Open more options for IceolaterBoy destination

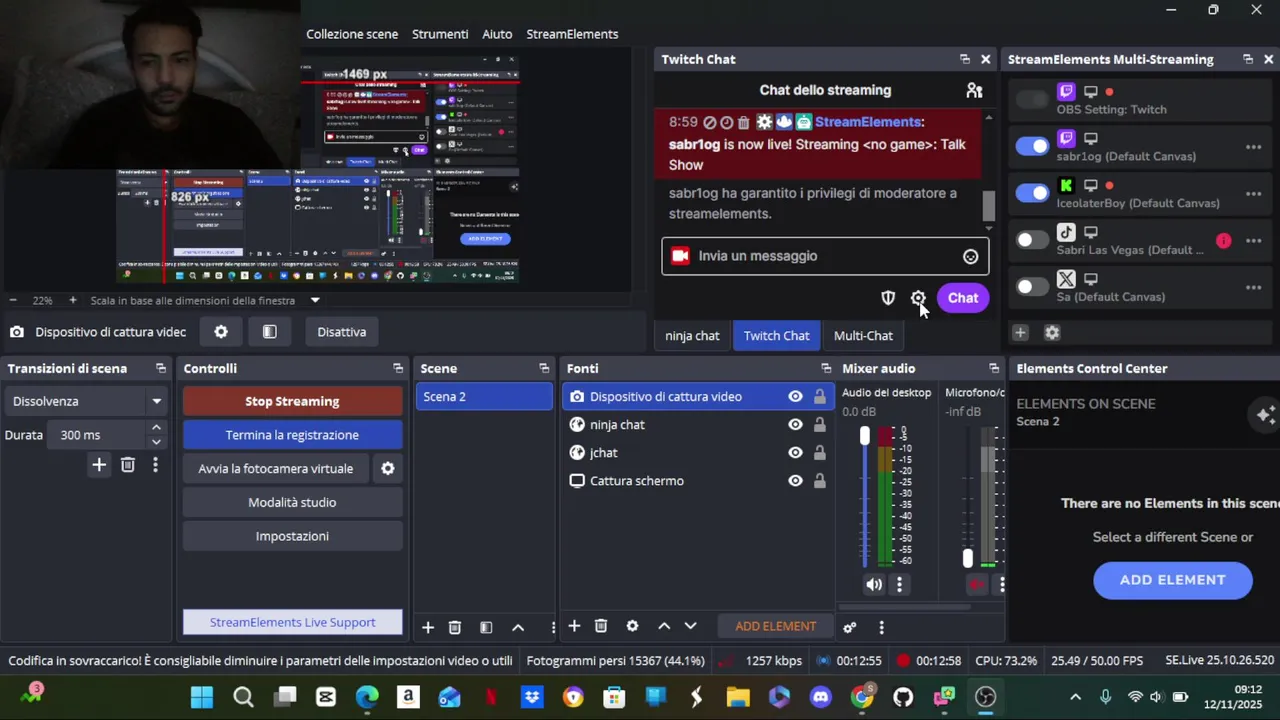point(1253,194)
